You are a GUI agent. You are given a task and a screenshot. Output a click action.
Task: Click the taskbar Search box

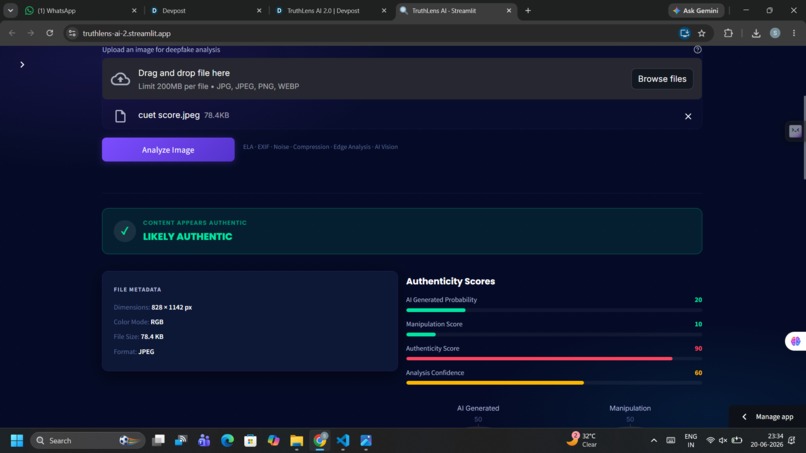pyautogui.click(x=87, y=441)
